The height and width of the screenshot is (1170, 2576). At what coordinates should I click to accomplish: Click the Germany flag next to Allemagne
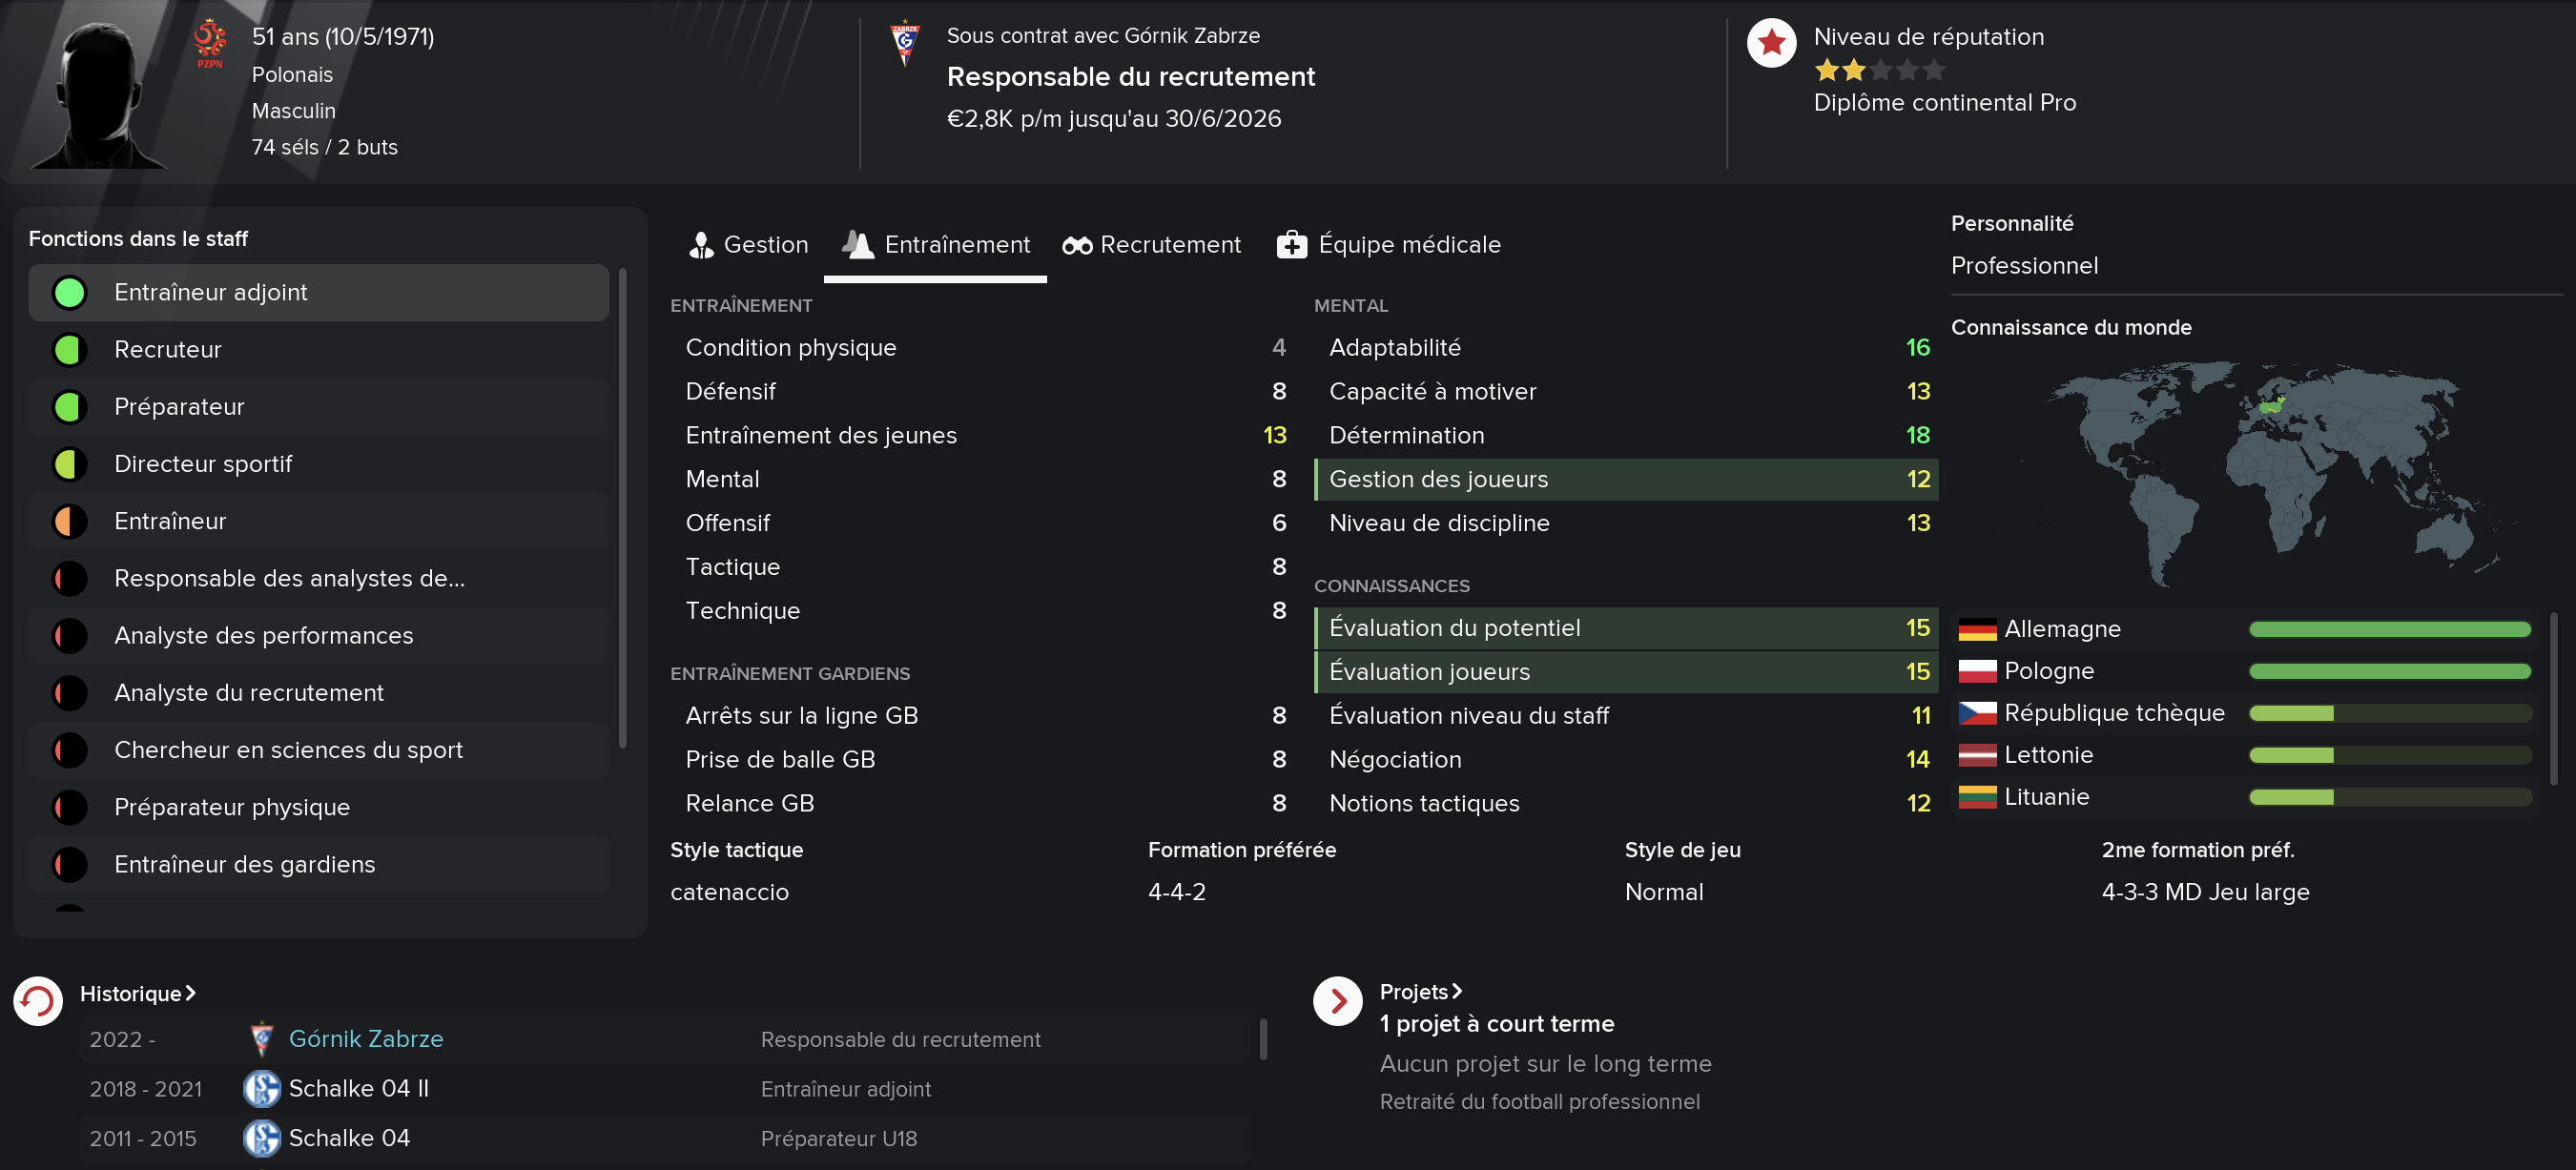point(1977,629)
